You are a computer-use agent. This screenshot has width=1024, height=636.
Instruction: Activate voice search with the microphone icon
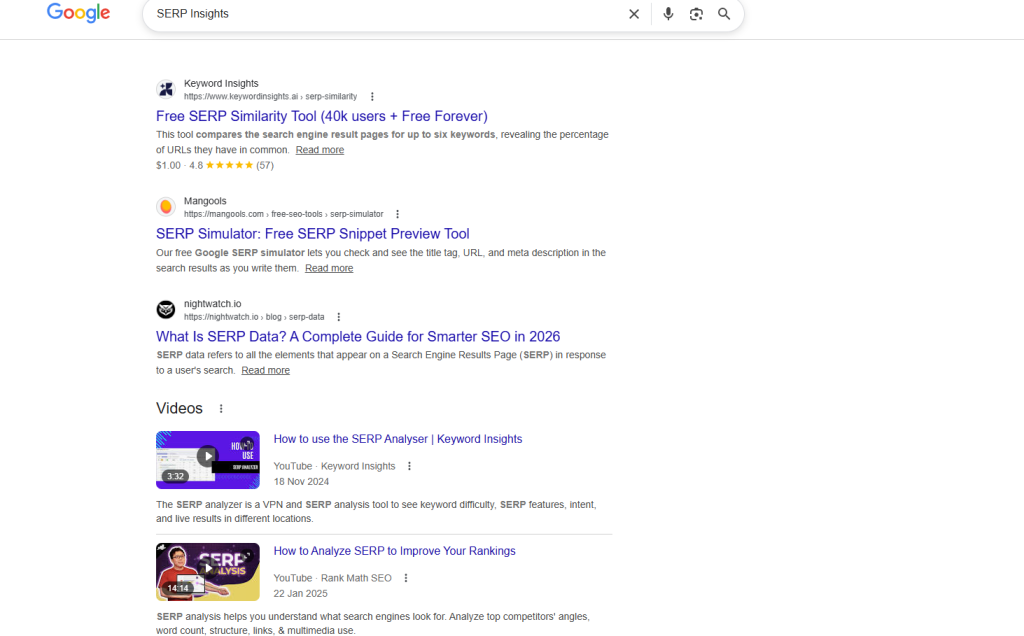[668, 14]
